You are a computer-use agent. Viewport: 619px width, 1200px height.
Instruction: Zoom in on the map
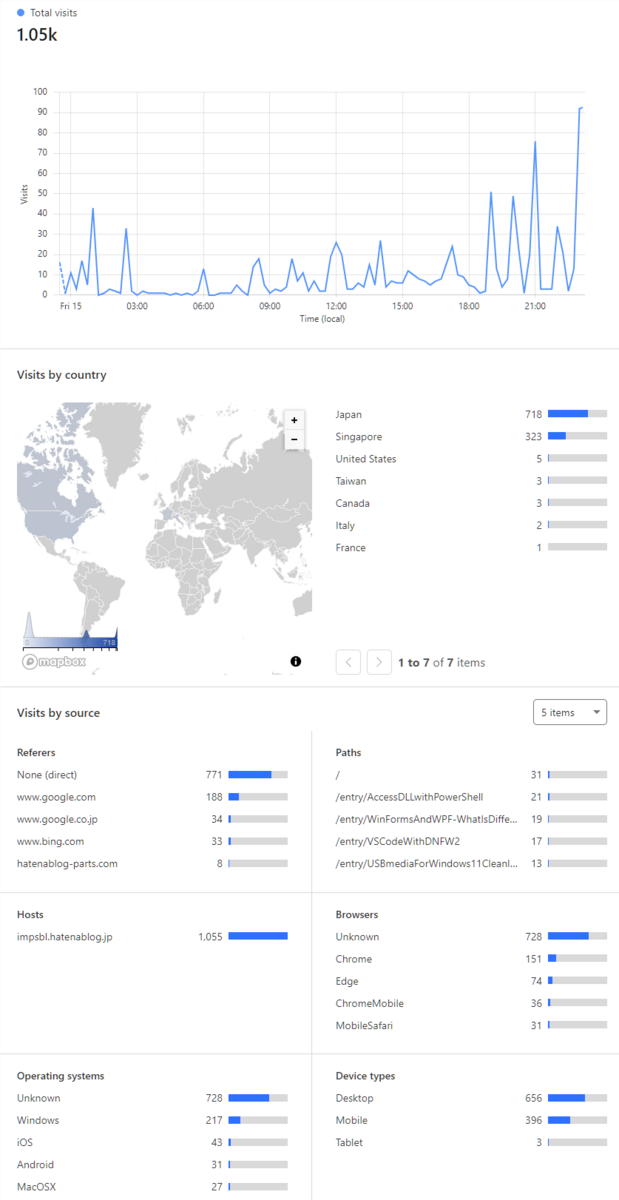(294, 421)
